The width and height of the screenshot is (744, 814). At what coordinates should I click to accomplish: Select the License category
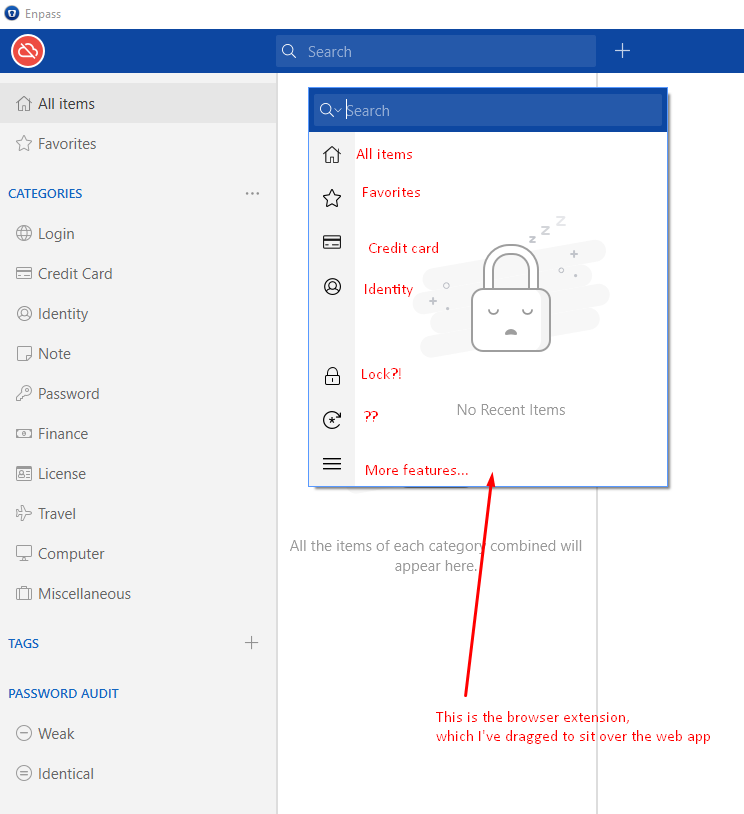(x=138, y=473)
